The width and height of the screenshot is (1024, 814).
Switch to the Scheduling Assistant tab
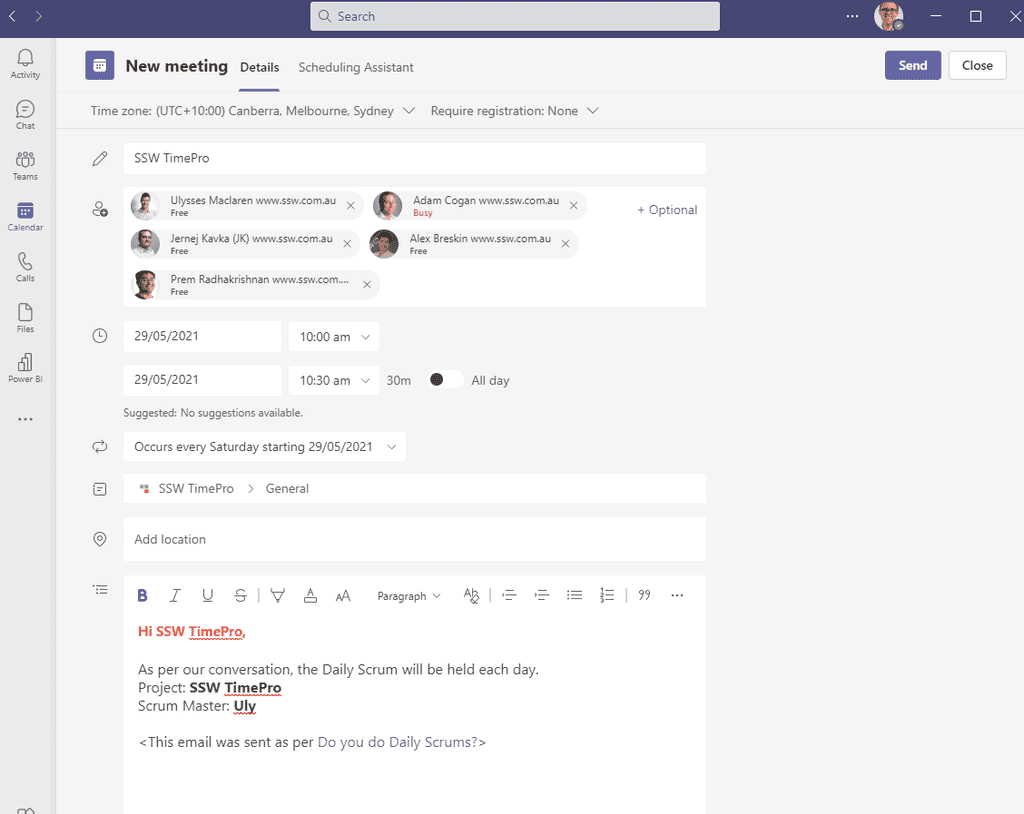tap(356, 67)
